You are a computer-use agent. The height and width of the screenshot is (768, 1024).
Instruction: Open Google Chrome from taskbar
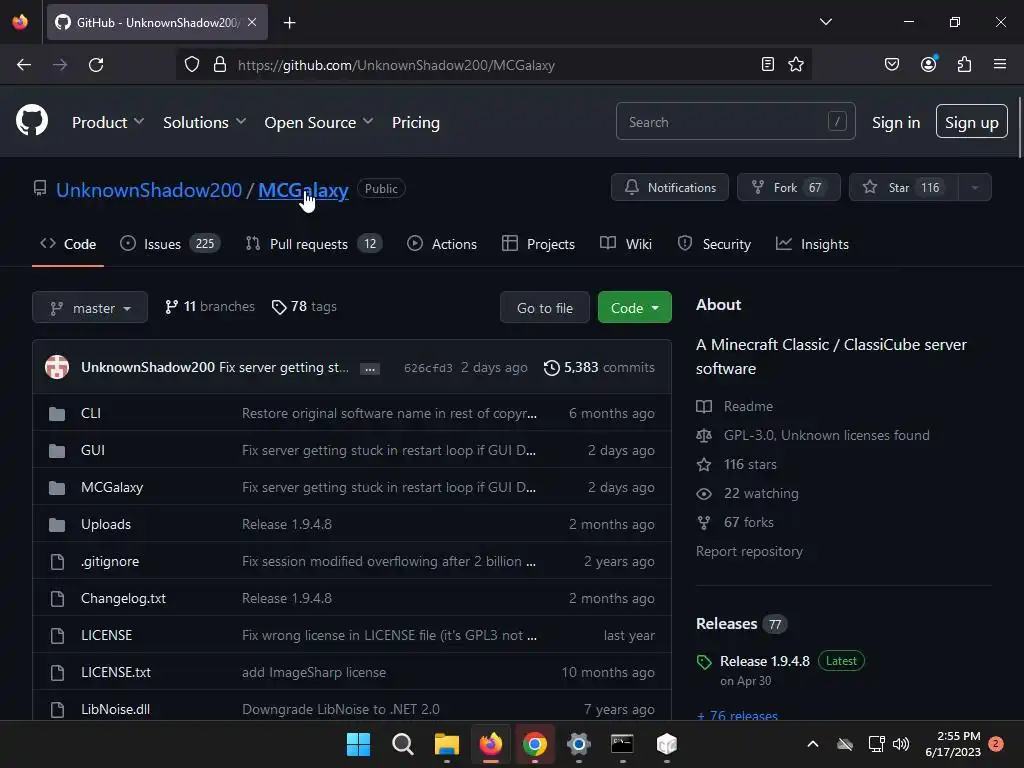535,744
